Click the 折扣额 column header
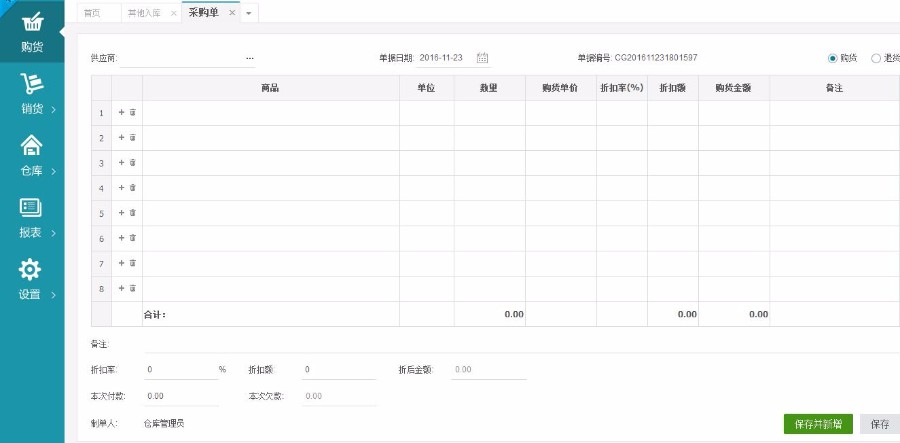The height and width of the screenshot is (443, 900). click(x=673, y=88)
